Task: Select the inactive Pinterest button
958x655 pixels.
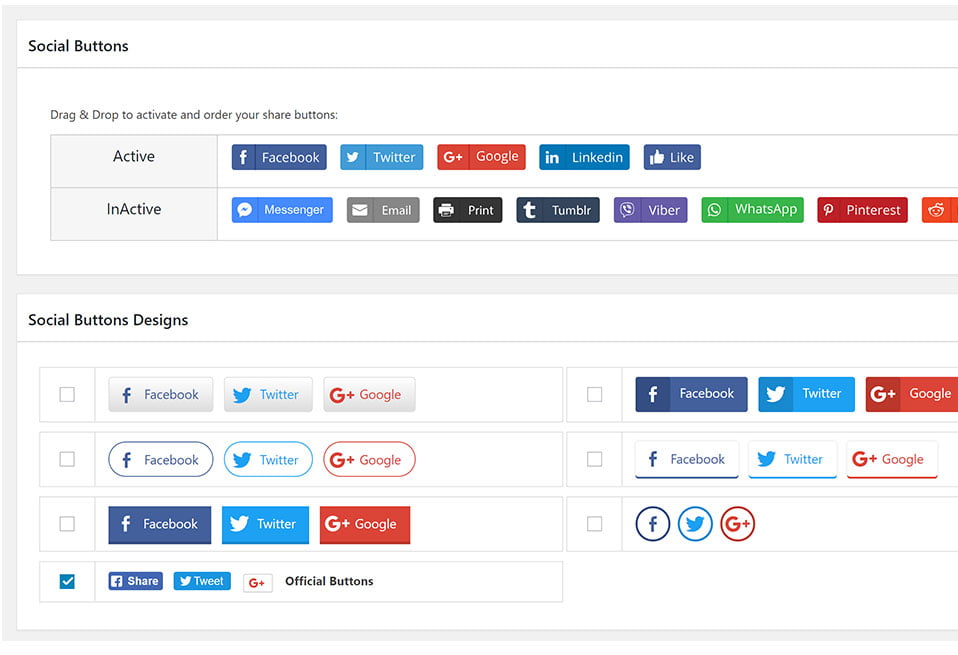Action: [862, 210]
